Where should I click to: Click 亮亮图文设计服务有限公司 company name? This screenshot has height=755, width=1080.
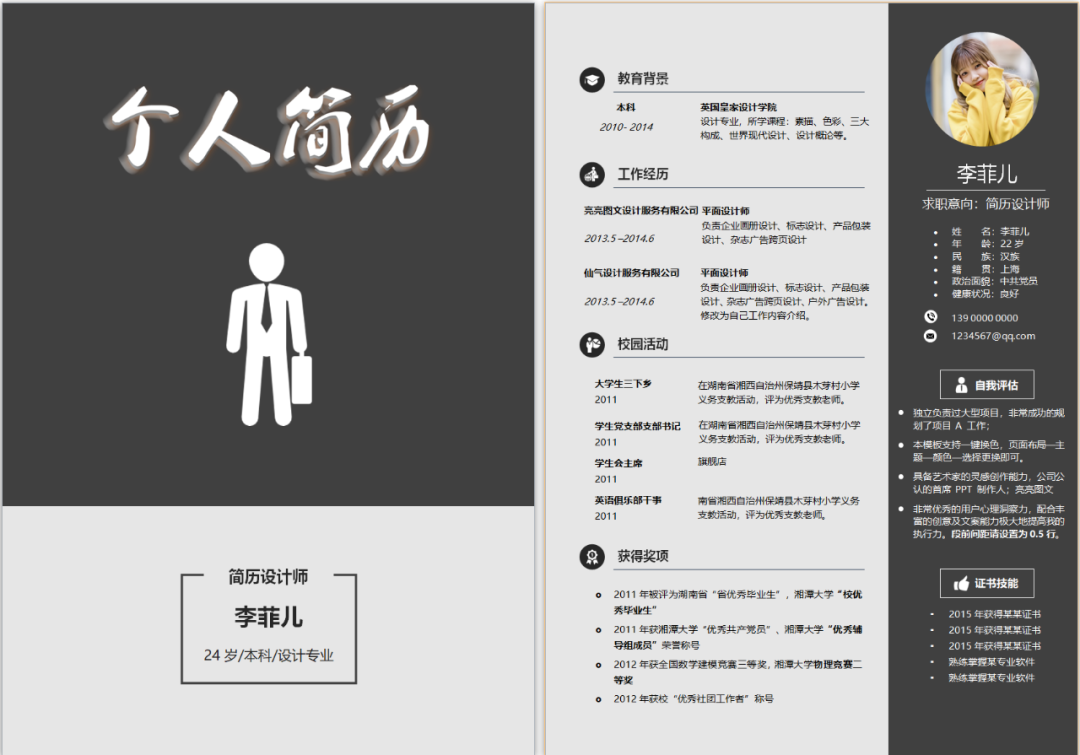641,210
